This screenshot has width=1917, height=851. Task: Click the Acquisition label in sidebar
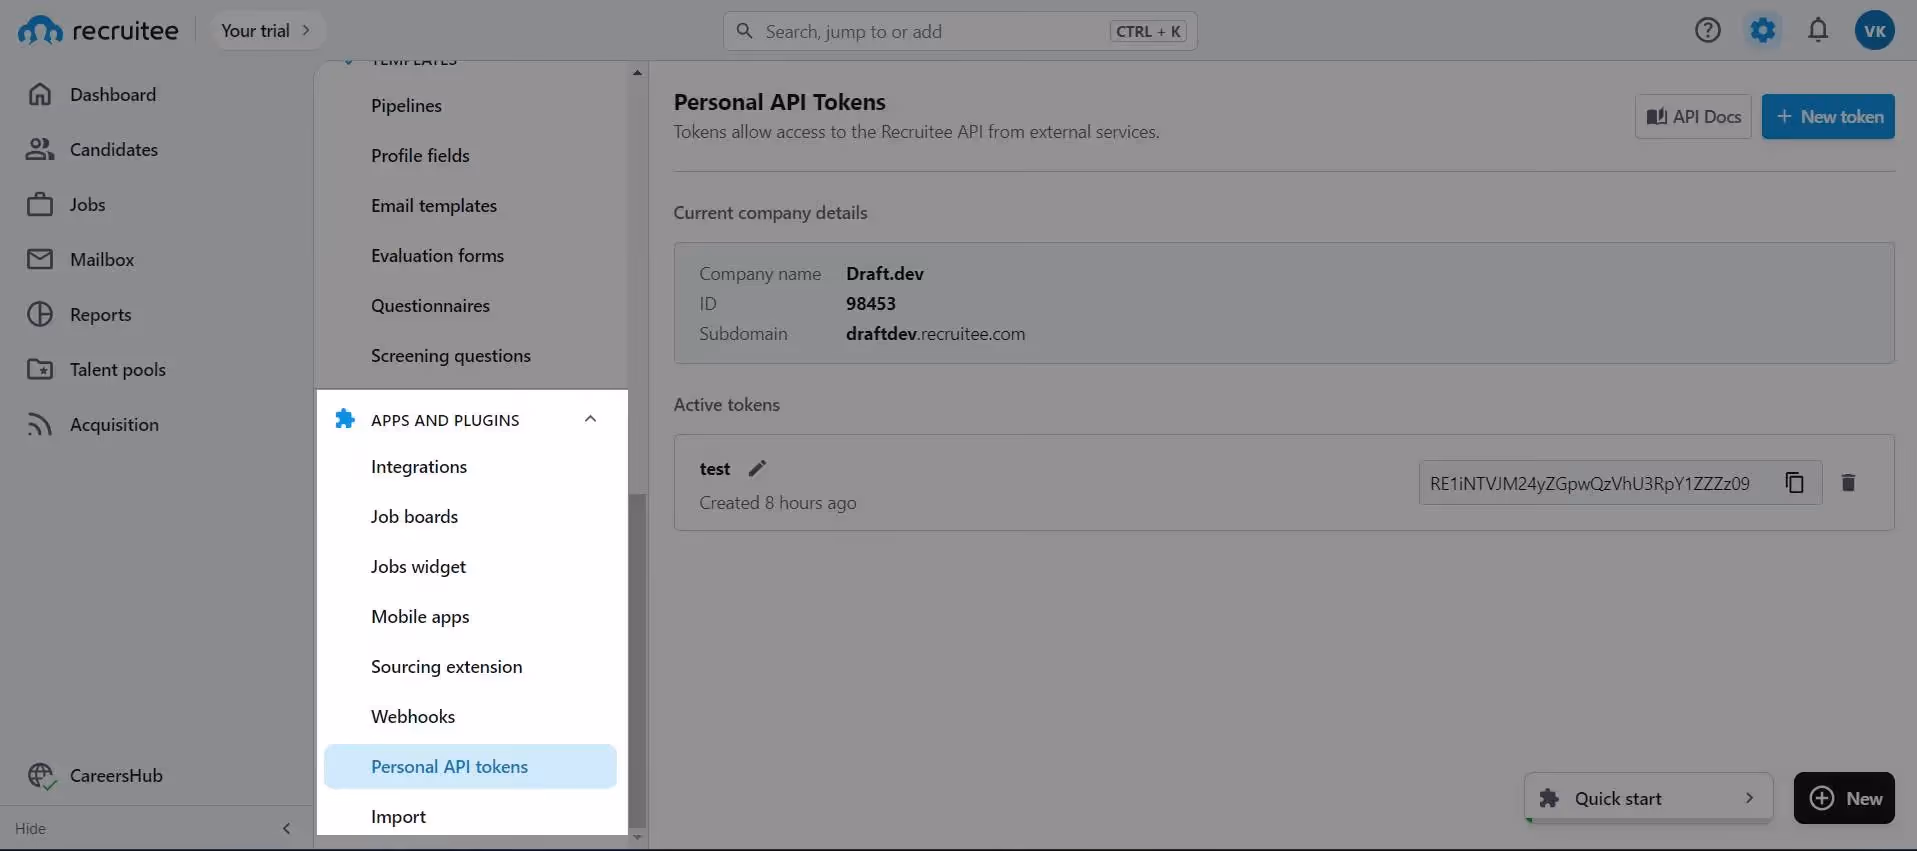[114, 424]
